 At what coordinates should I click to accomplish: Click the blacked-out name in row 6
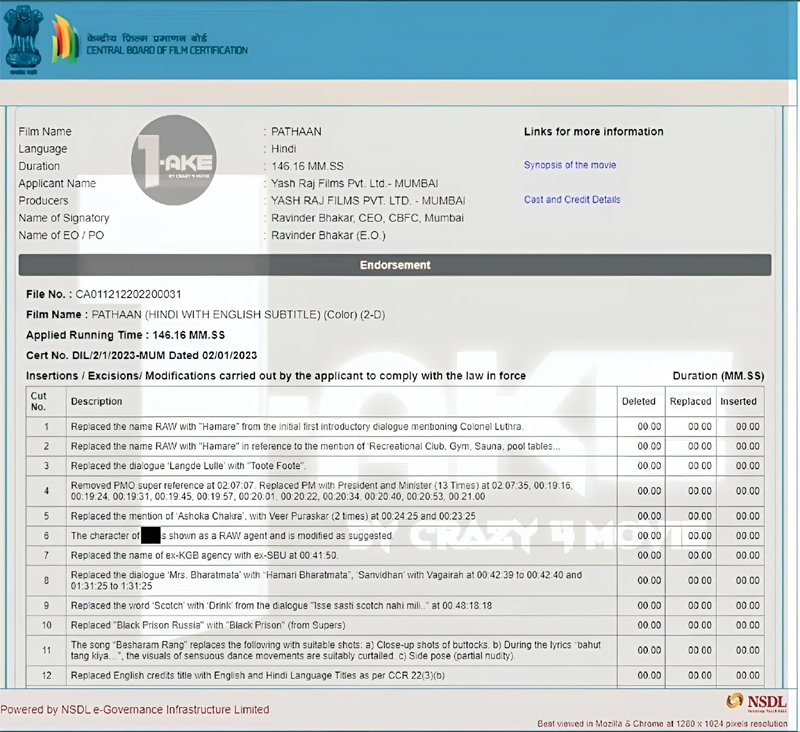click(151, 535)
